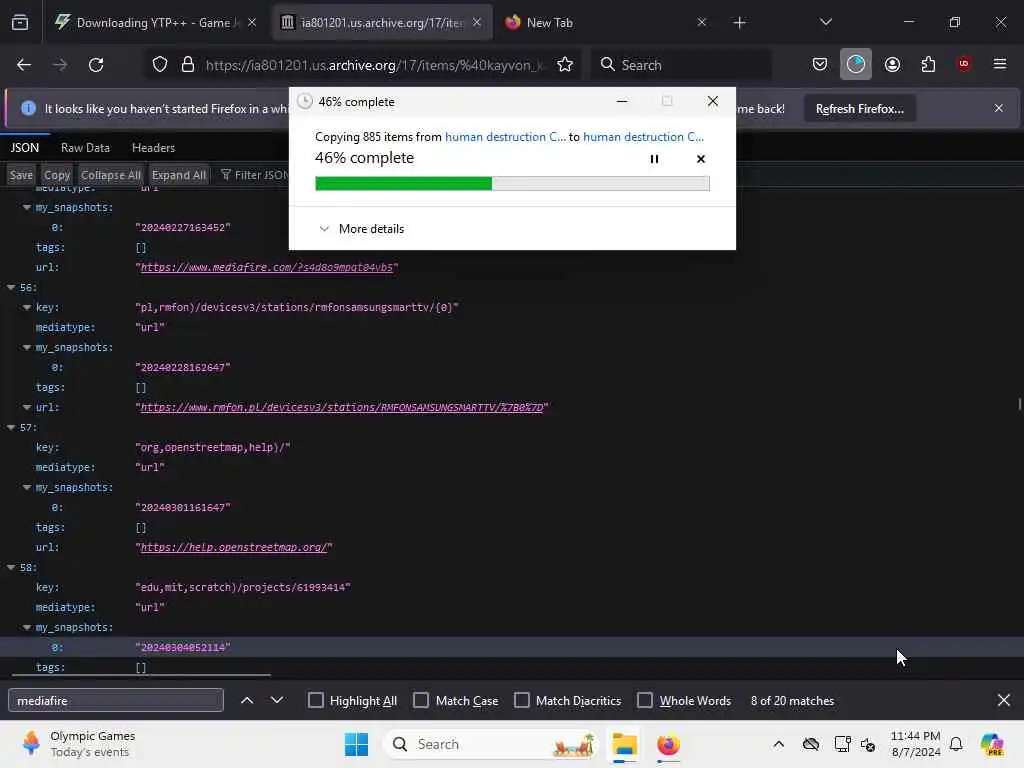Click the Firefox search box
Screen dimensions: 1024x768
point(682,65)
